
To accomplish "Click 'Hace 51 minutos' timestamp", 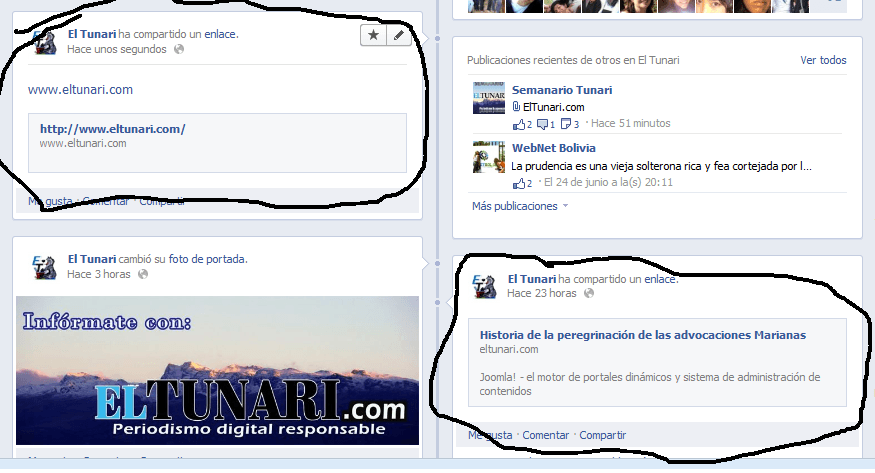I will (631, 123).
